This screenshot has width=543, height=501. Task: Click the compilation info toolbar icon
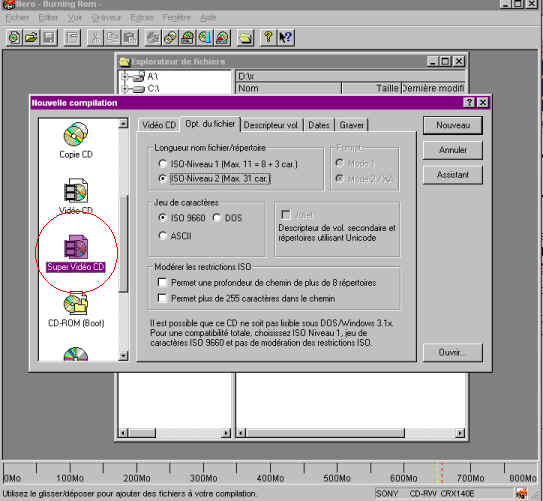point(72,37)
